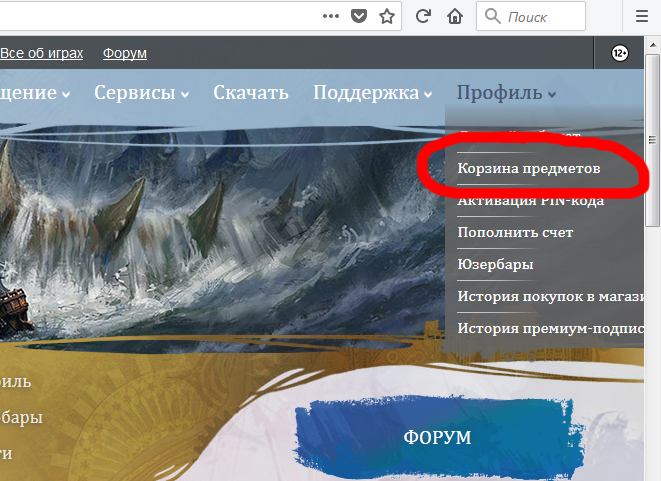Select Активация PIN-кода menu entry
This screenshot has height=481, width=661.
531,201
